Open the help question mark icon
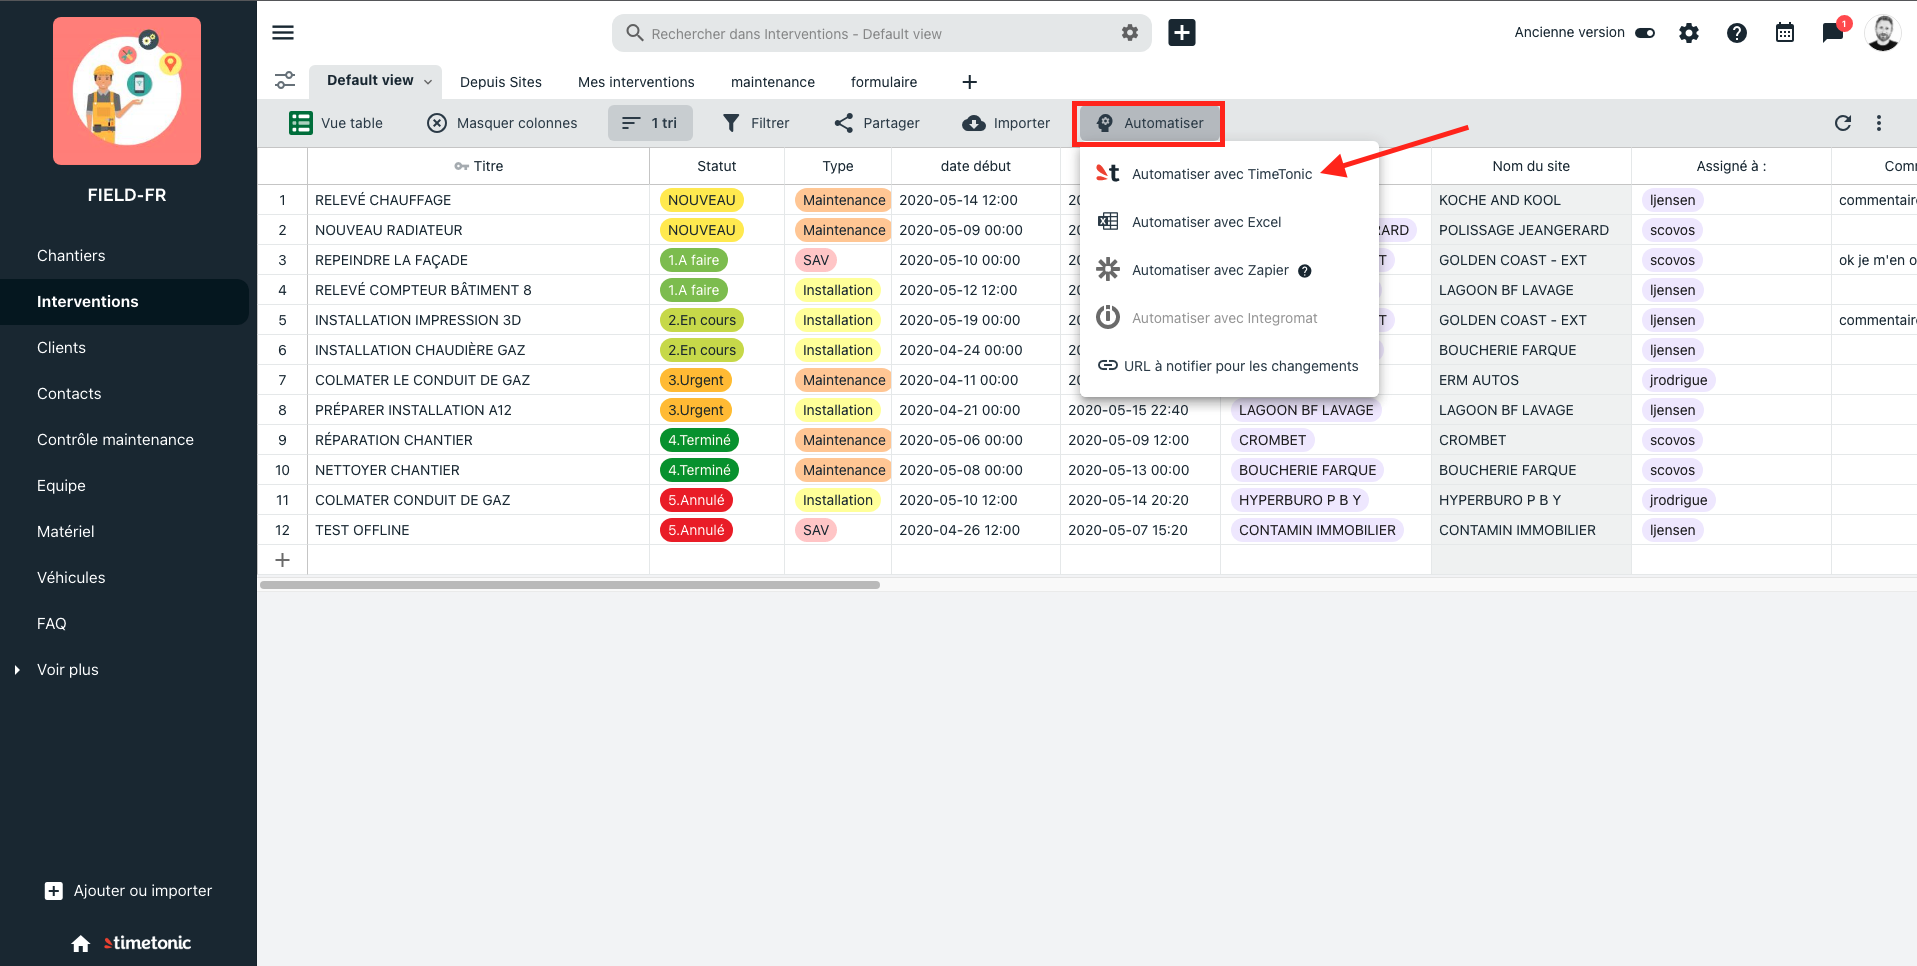1917x966 pixels. 1737,33
